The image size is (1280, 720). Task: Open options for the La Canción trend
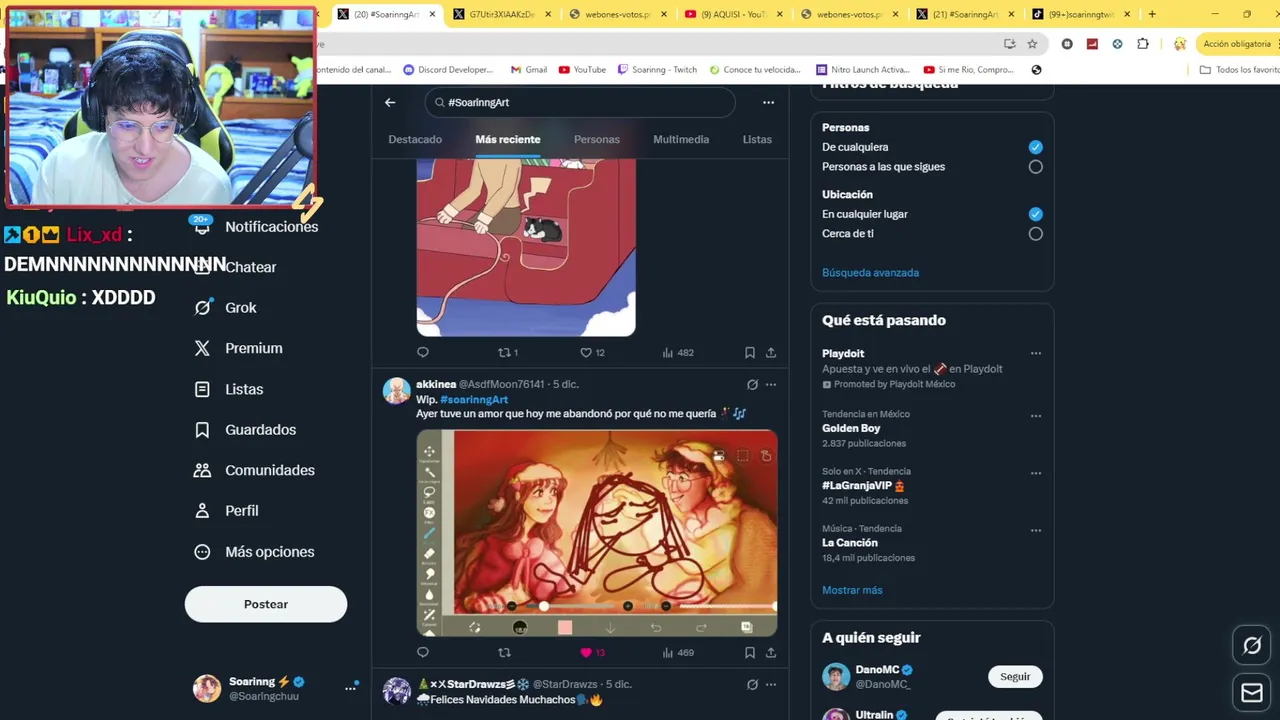[1036, 530]
